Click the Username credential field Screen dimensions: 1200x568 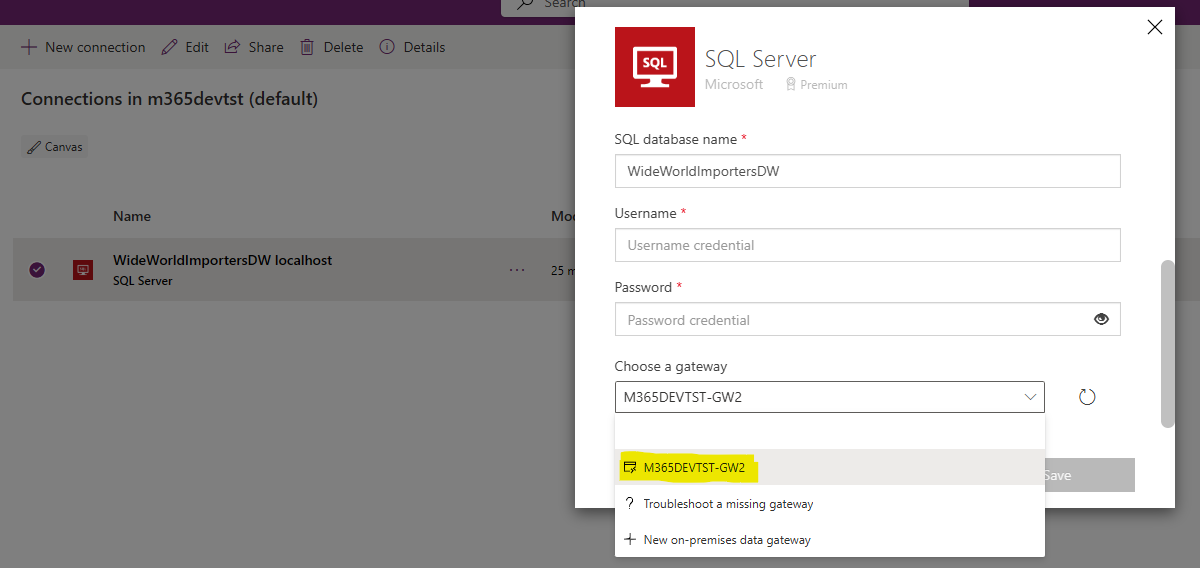coord(867,245)
